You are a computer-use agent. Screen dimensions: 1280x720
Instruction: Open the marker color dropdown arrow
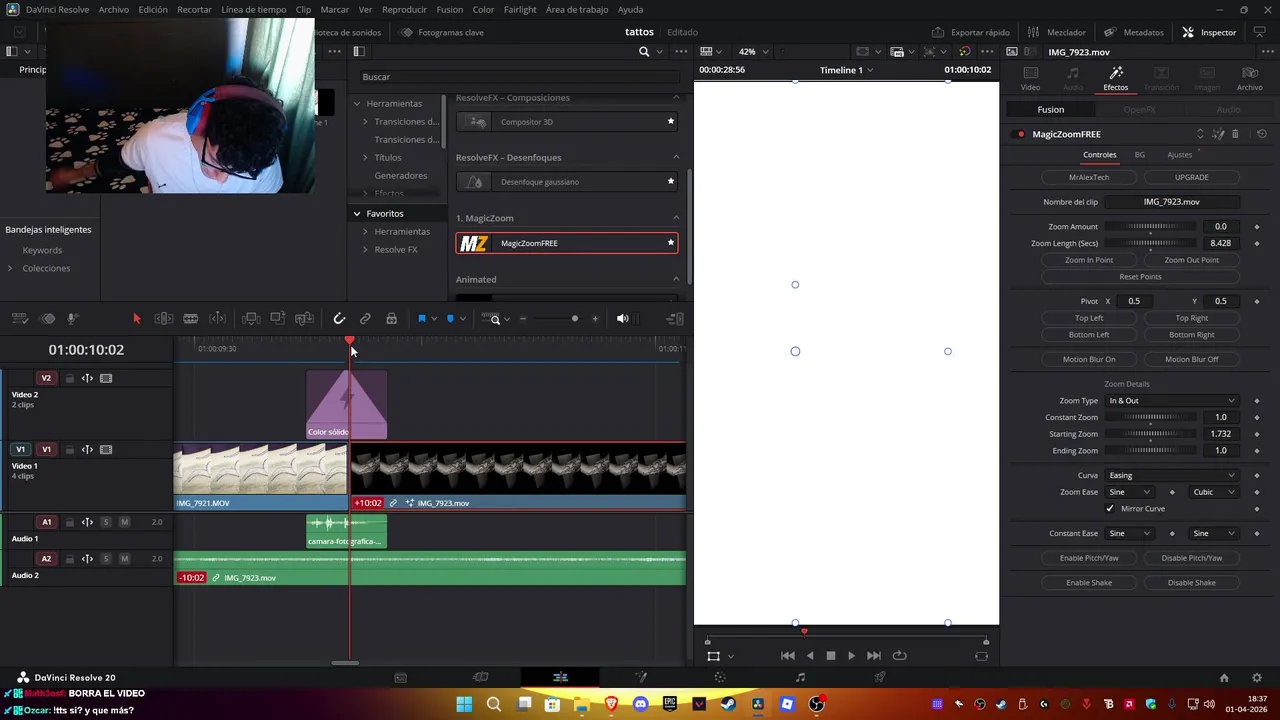(463, 319)
